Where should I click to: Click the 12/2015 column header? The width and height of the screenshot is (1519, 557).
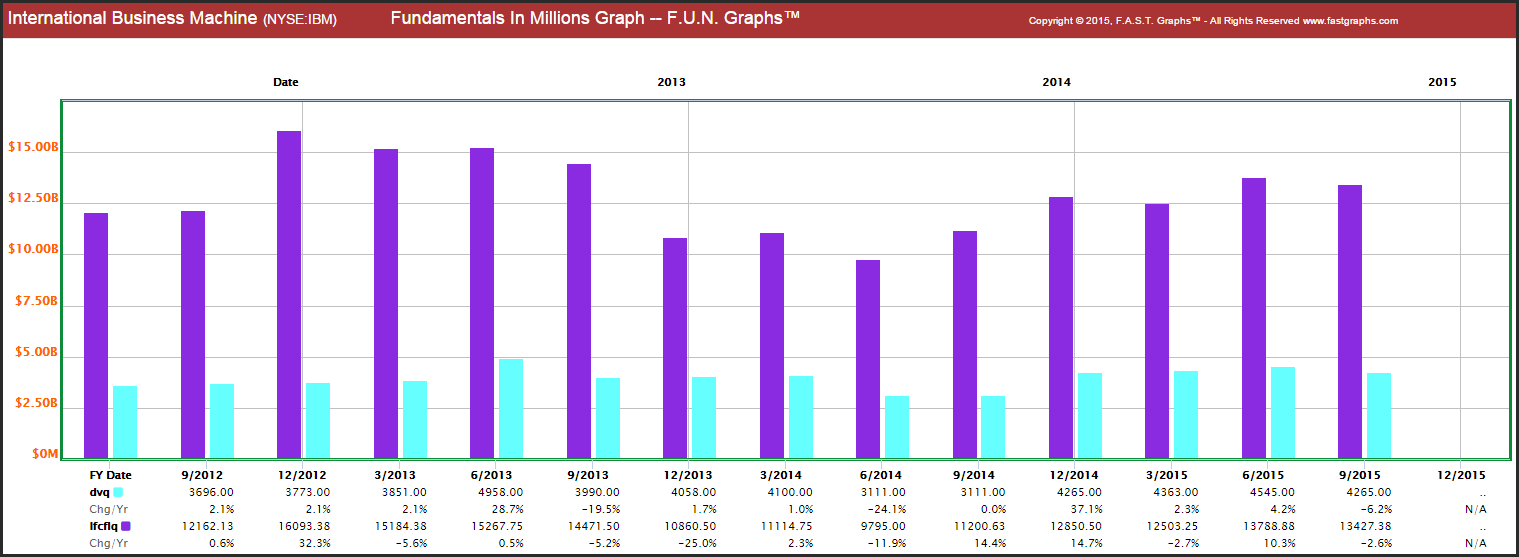(x=1460, y=476)
